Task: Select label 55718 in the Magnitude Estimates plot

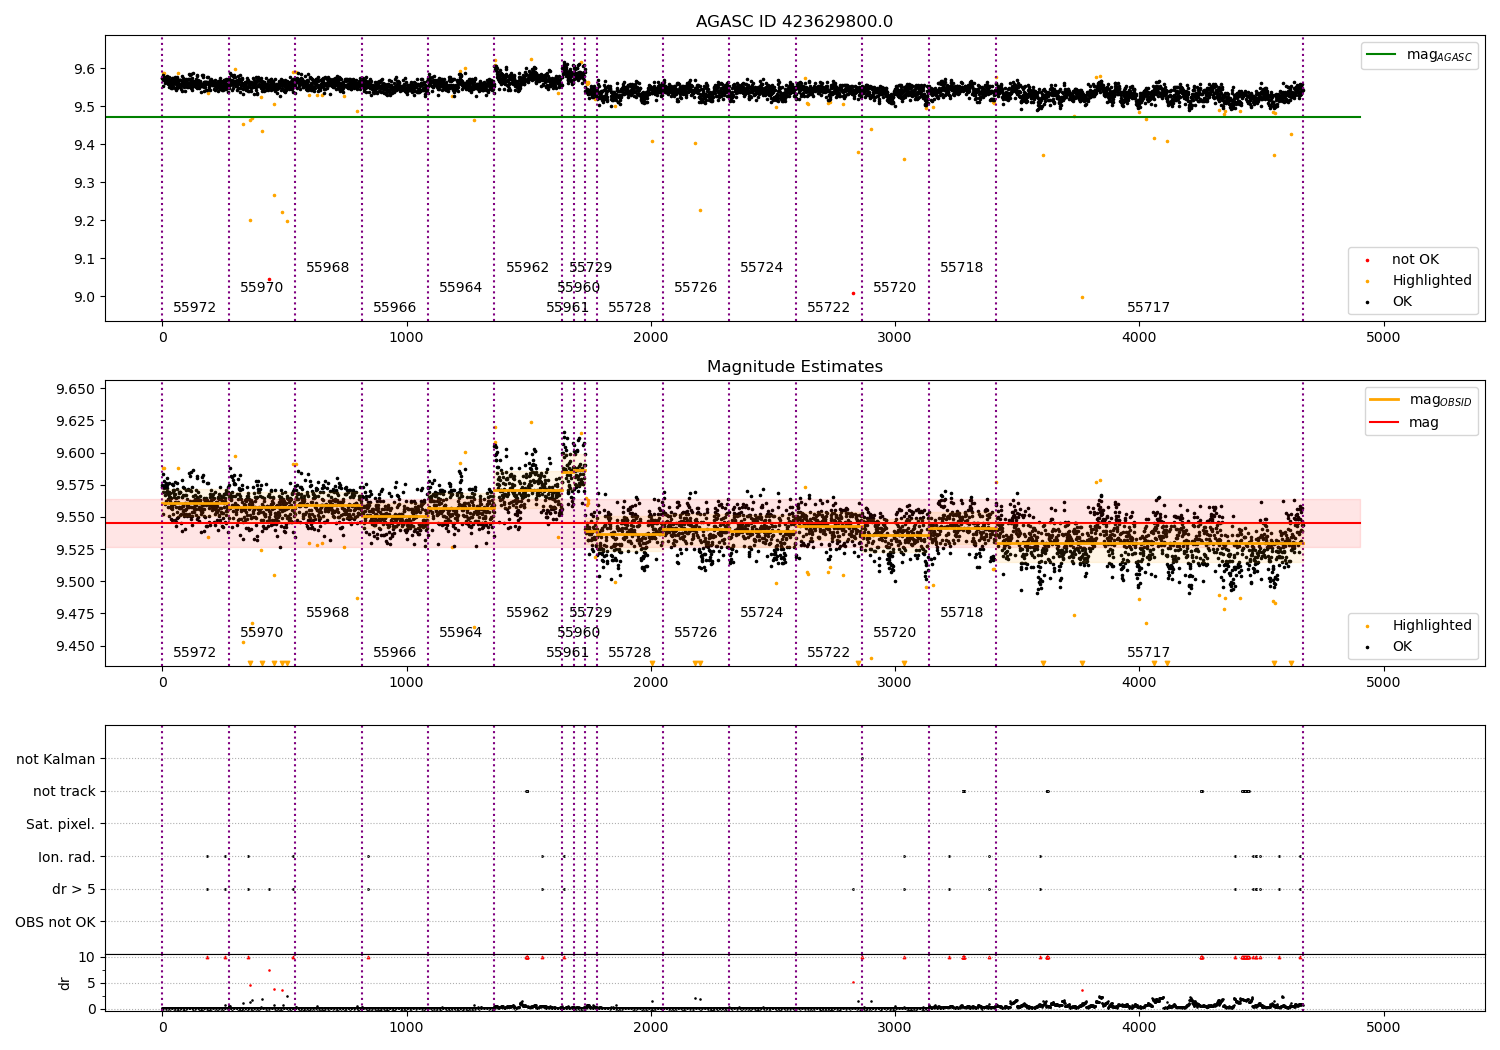Action: pyautogui.click(x=962, y=613)
